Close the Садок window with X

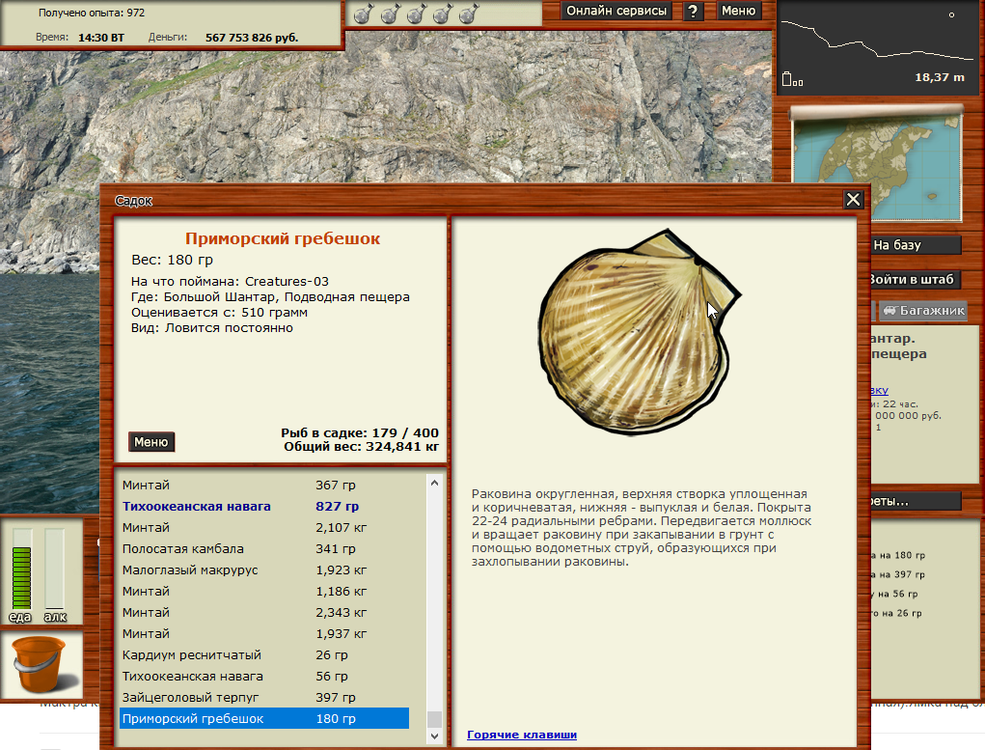click(853, 200)
